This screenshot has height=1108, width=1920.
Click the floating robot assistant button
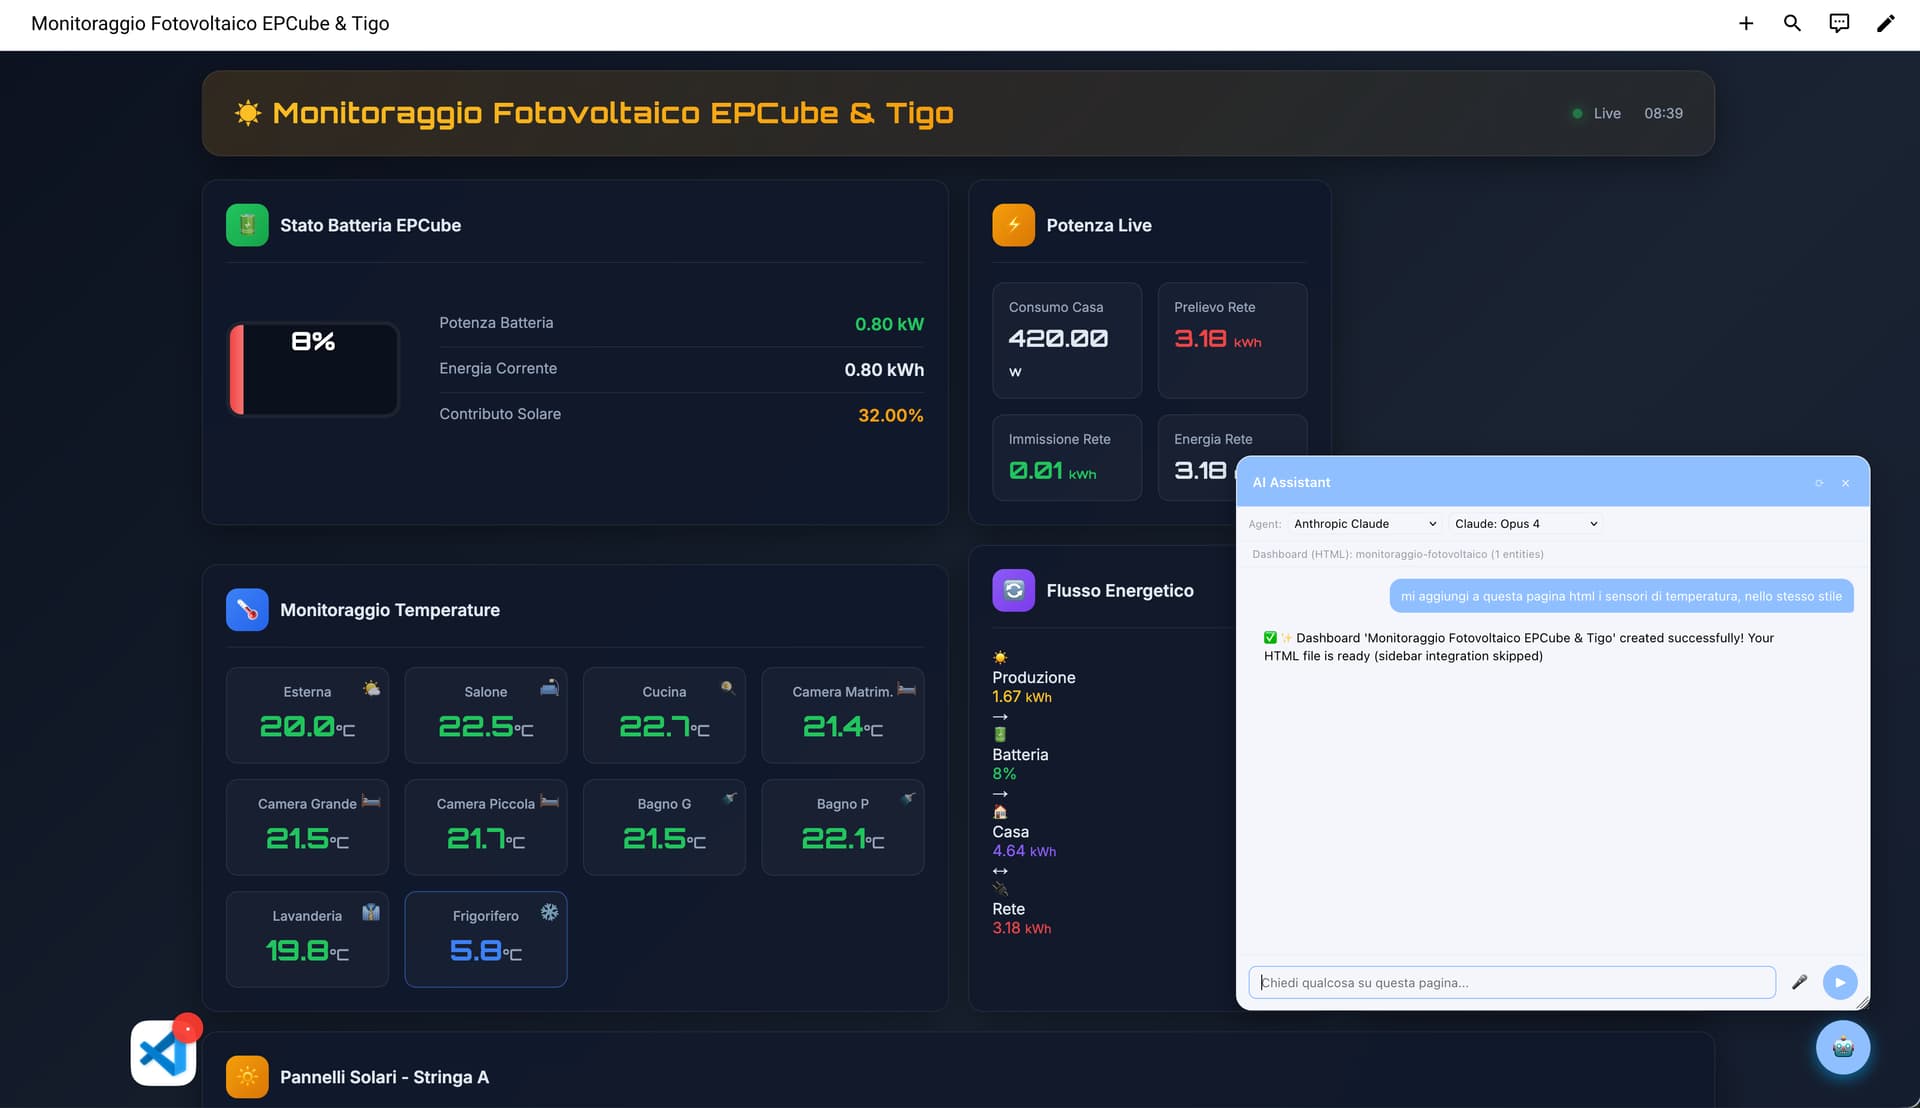tap(1842, 1047)
